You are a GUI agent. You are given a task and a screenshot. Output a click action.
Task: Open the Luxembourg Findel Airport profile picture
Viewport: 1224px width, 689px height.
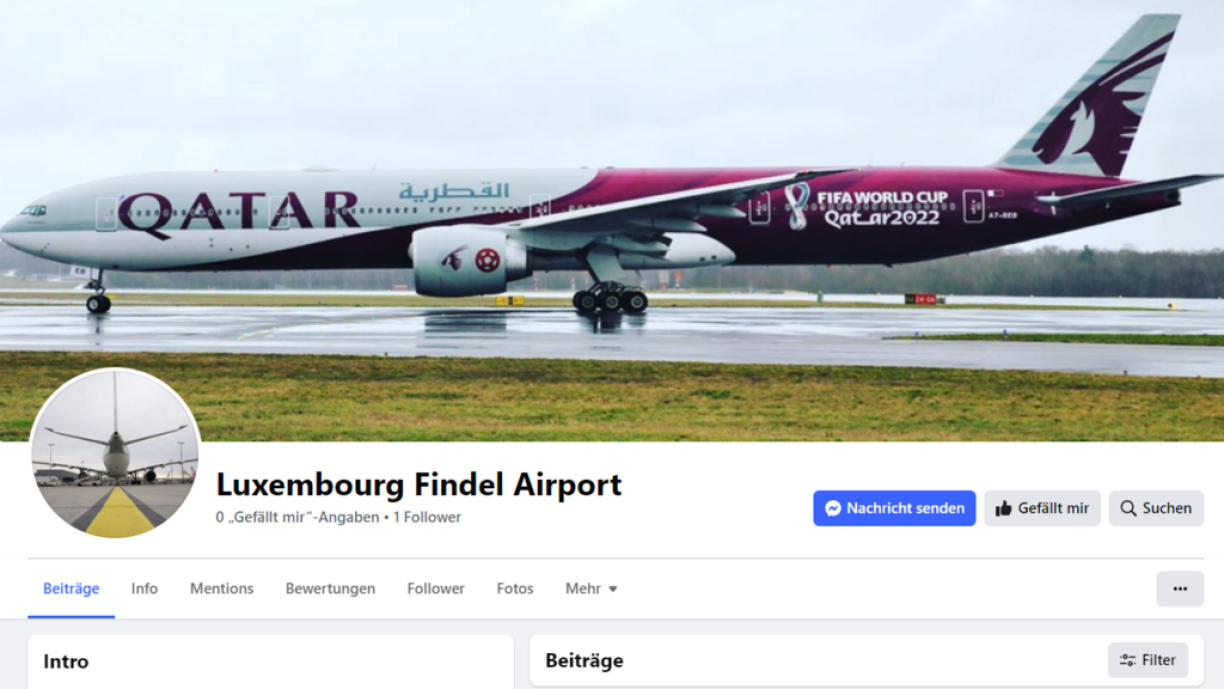click(115, 453)
